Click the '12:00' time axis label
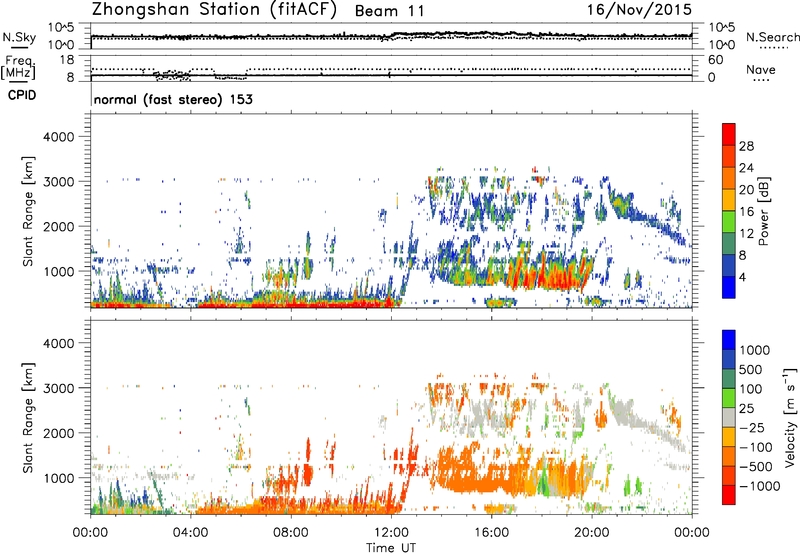The width and height of the screenshot is (800, 554). point(391,533)
